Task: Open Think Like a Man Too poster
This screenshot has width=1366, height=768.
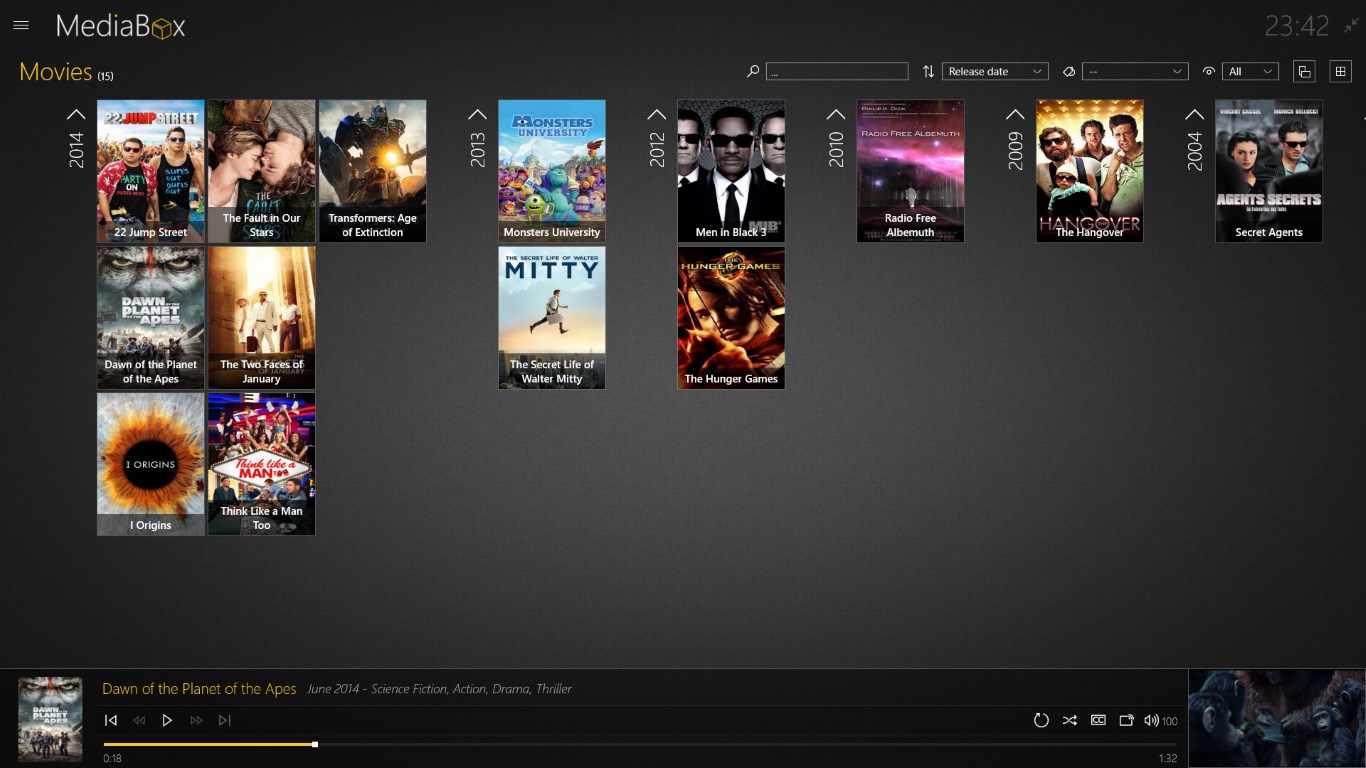Action: coord(262,464)
